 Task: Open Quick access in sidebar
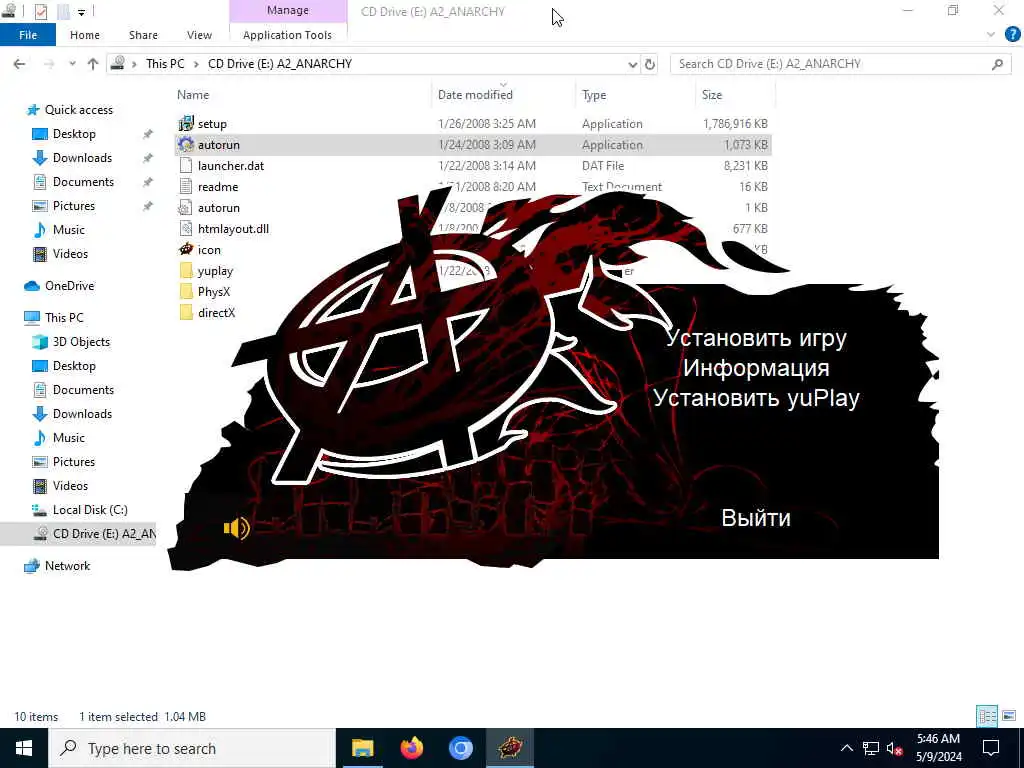pyautogui.click(x=78, y=110)
